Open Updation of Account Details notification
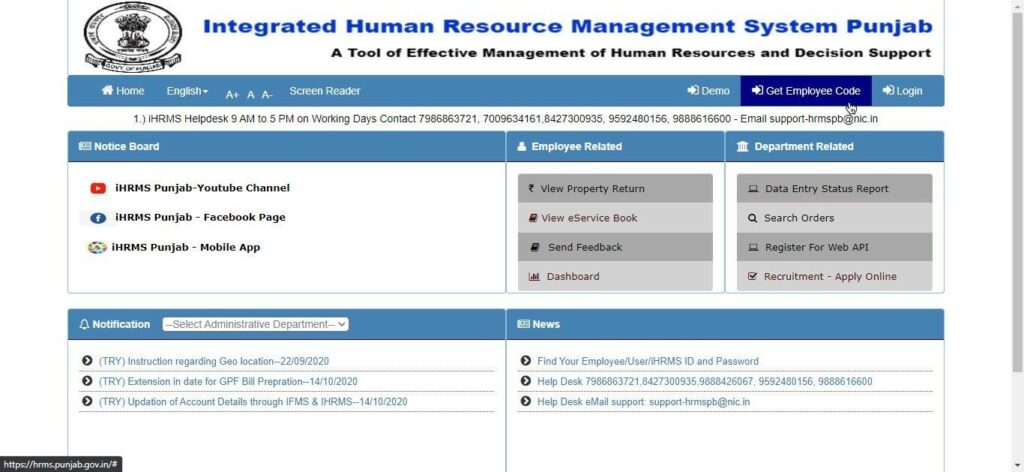This screenshot has height=472, width=1024. tap(253, 401)
